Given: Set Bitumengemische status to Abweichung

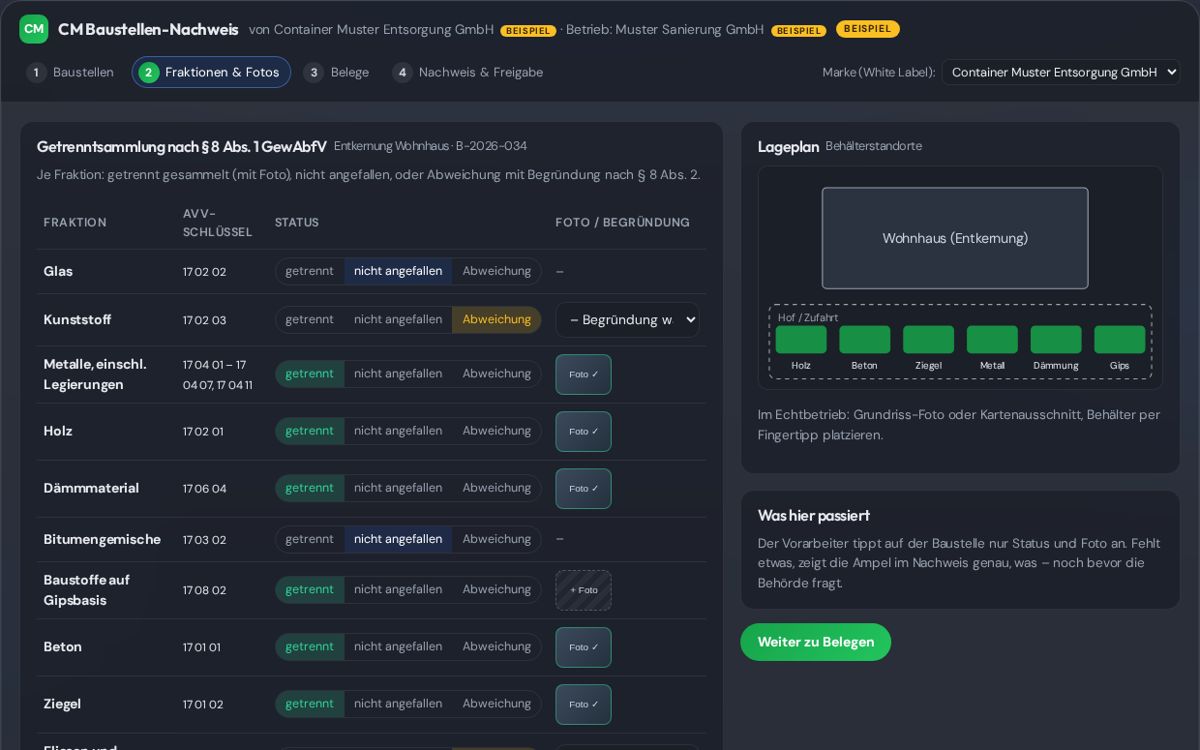Looking at the screenshot, I should tap(496, 539).
